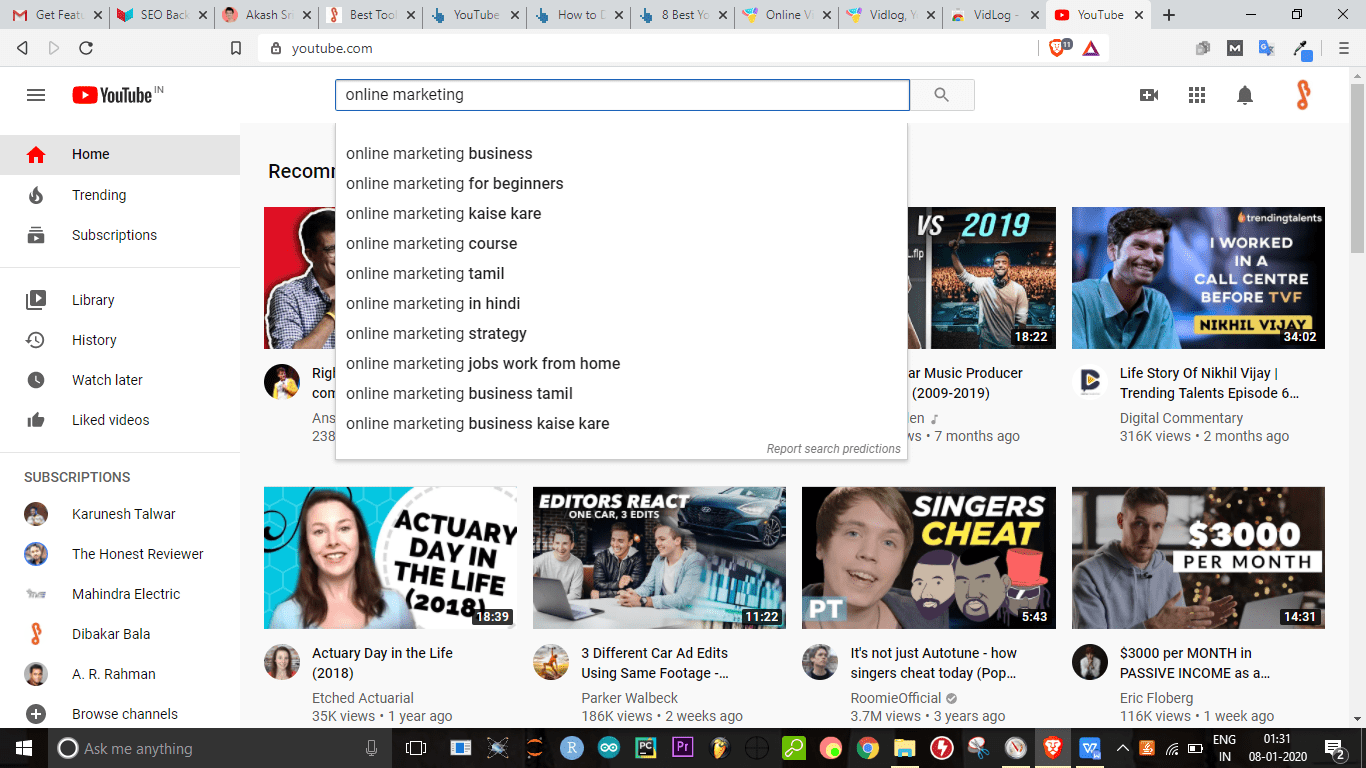Open Mahindra Electric channel
1366x768 pixels.
pyautogui.click(x=120, y=594)
